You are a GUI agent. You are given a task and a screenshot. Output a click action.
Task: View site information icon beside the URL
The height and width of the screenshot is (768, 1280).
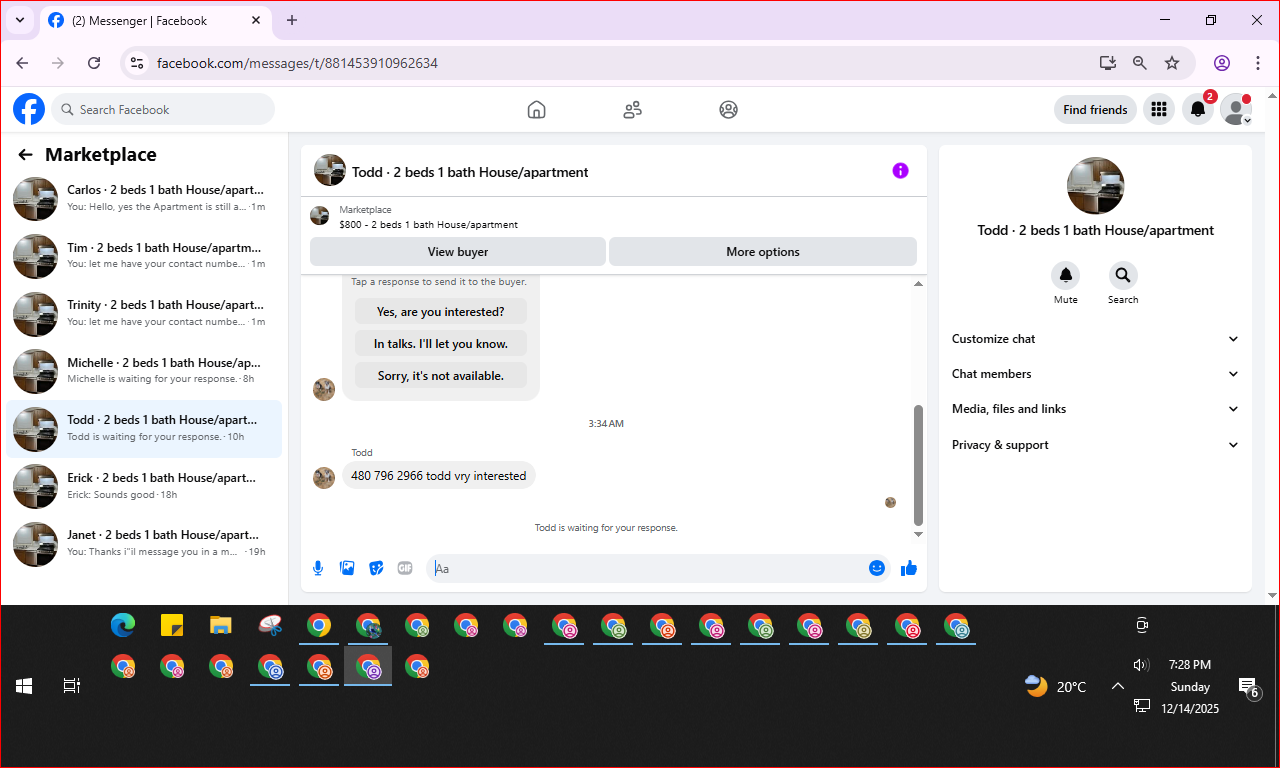137,63
